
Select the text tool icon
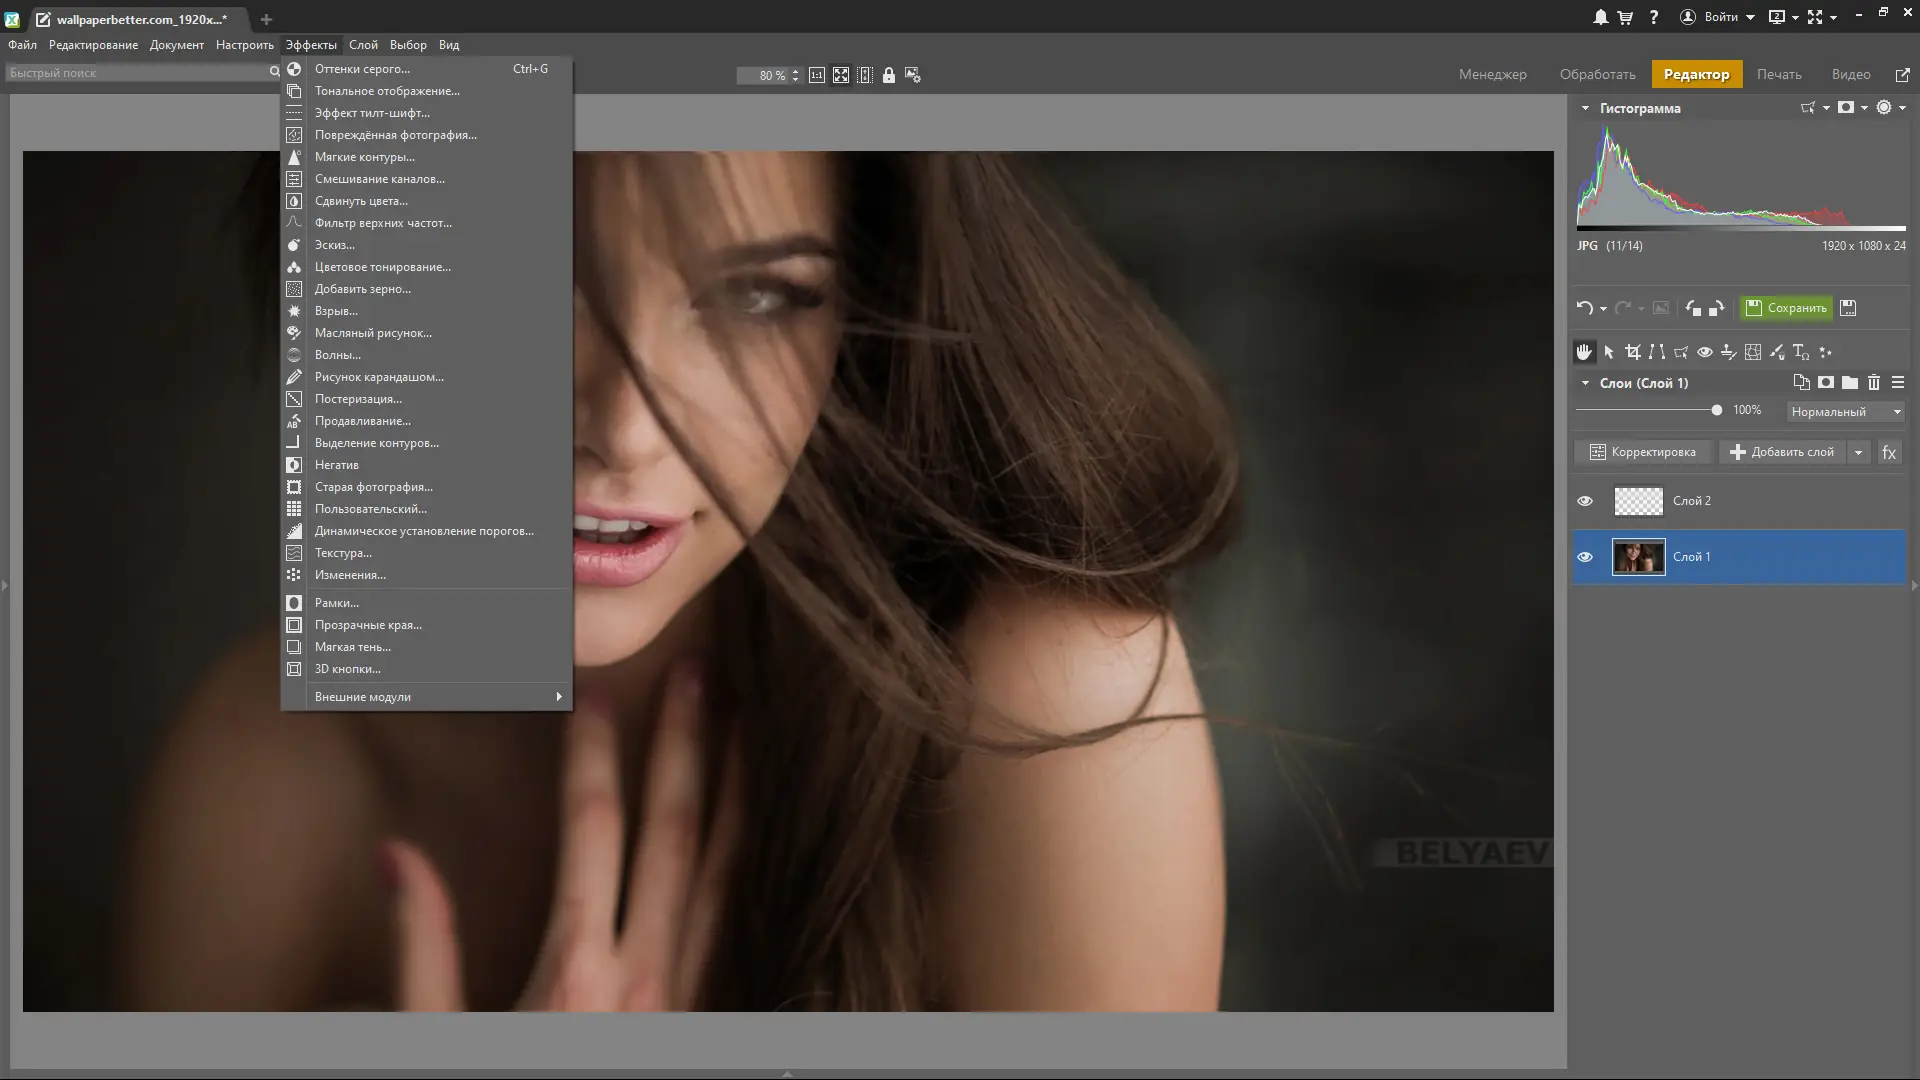point(1801,352)
